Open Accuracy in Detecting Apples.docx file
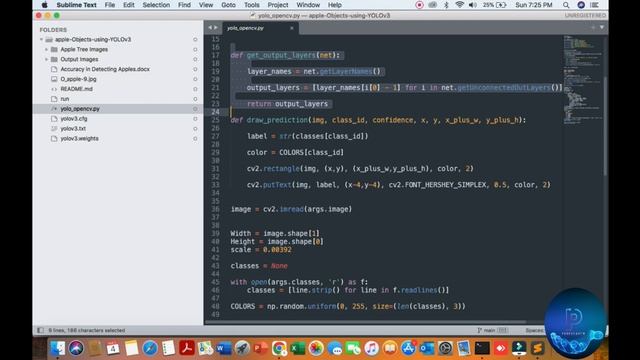This screenshot has width=640, height=360. pyautogui.click(x=105, y=69)
